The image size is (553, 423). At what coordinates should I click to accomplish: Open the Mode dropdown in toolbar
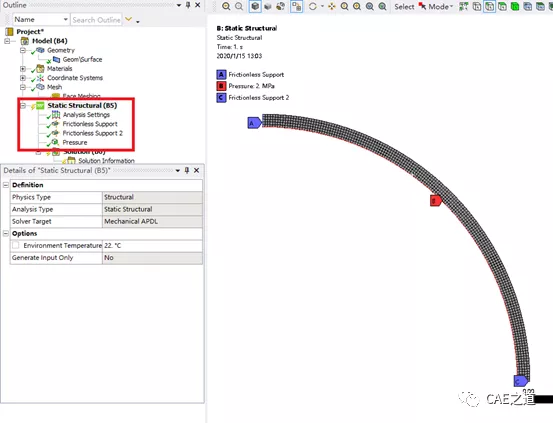coord(440,6)
